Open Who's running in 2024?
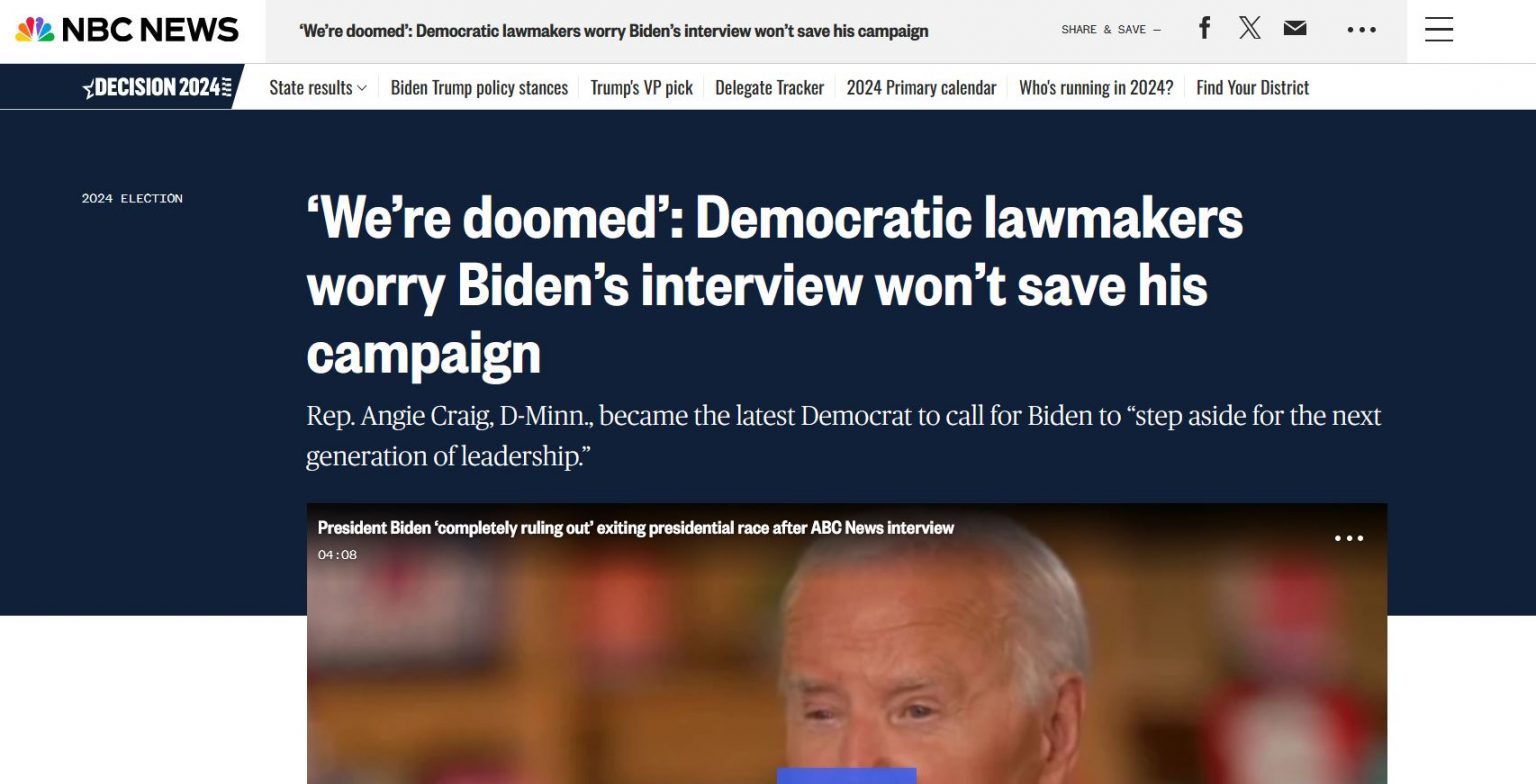Viewport: 1536px width, 784px height. 1096,88
